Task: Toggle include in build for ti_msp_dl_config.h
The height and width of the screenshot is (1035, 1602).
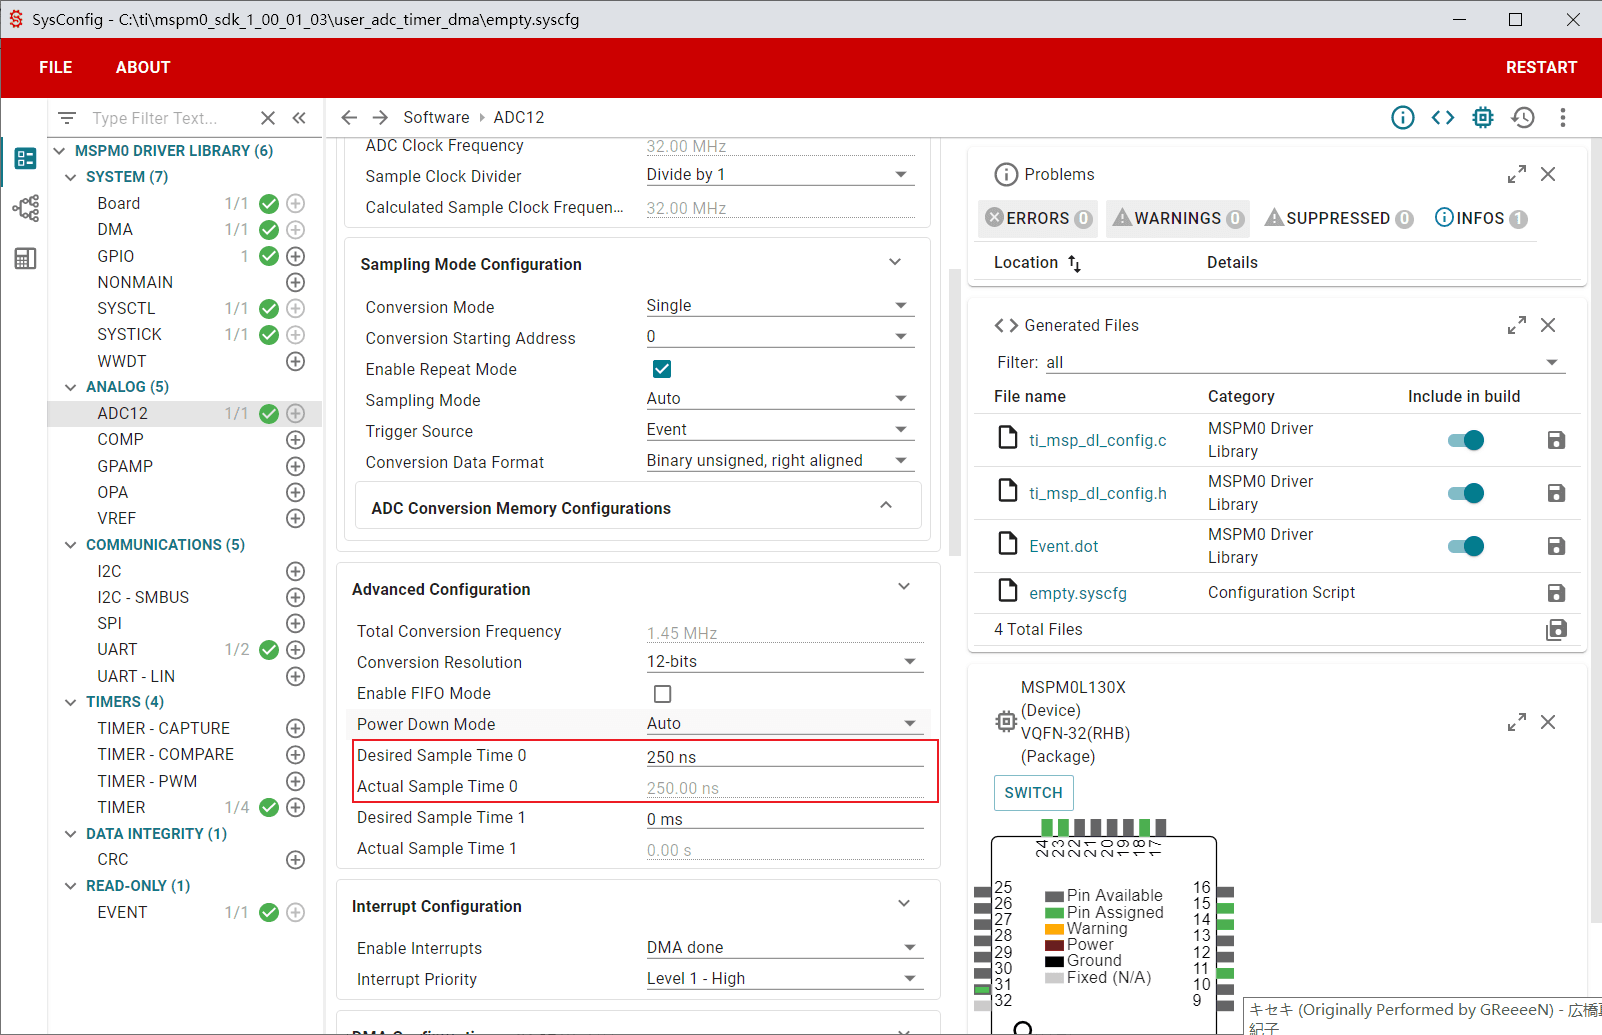Action: pos(1466,493)
